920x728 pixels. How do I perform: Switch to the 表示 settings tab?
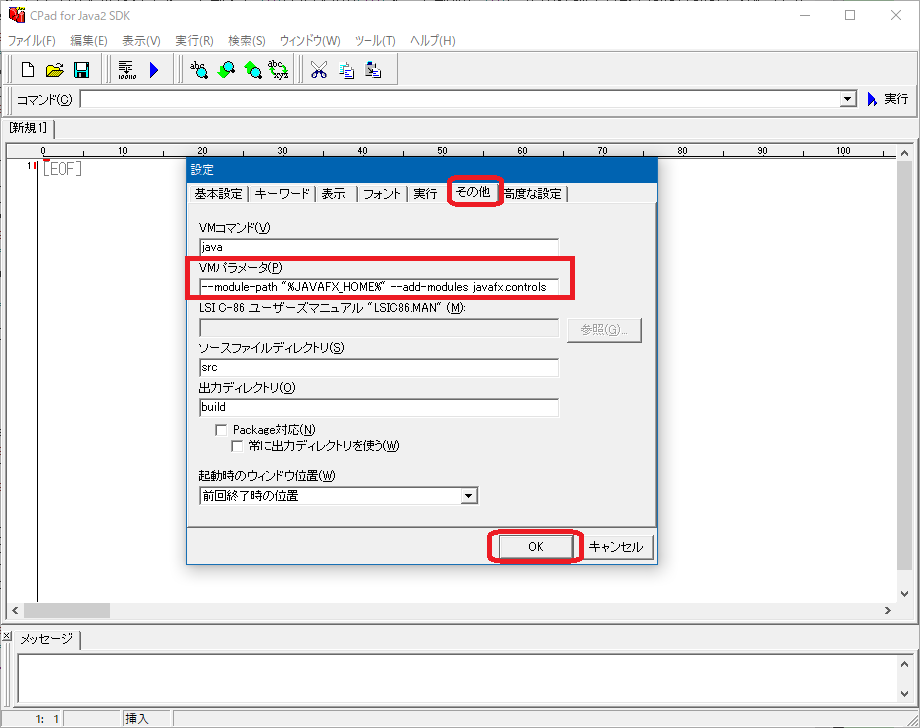[334, 194]
